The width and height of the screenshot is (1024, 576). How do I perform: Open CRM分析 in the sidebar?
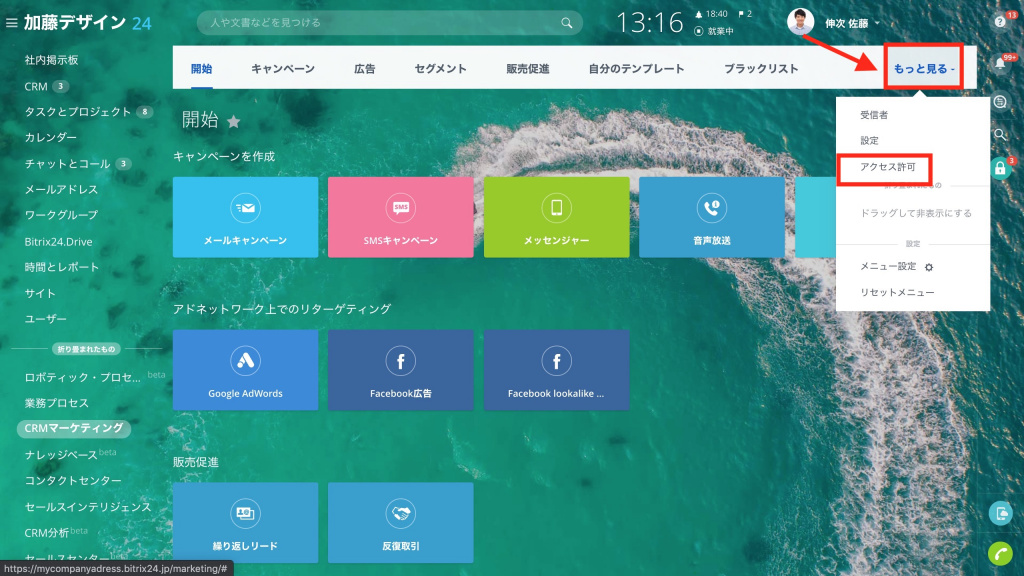pyautogui.click(x=46, y=533)
